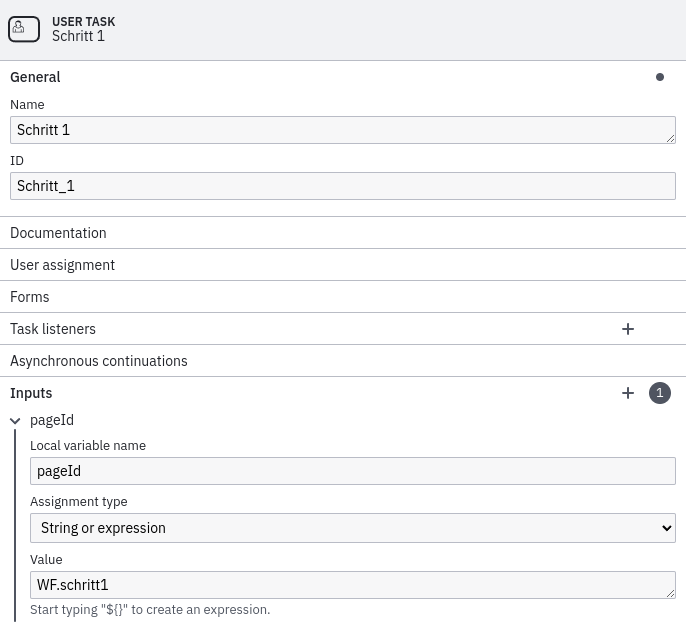Collapse the Inputs section header

(31, 393)
